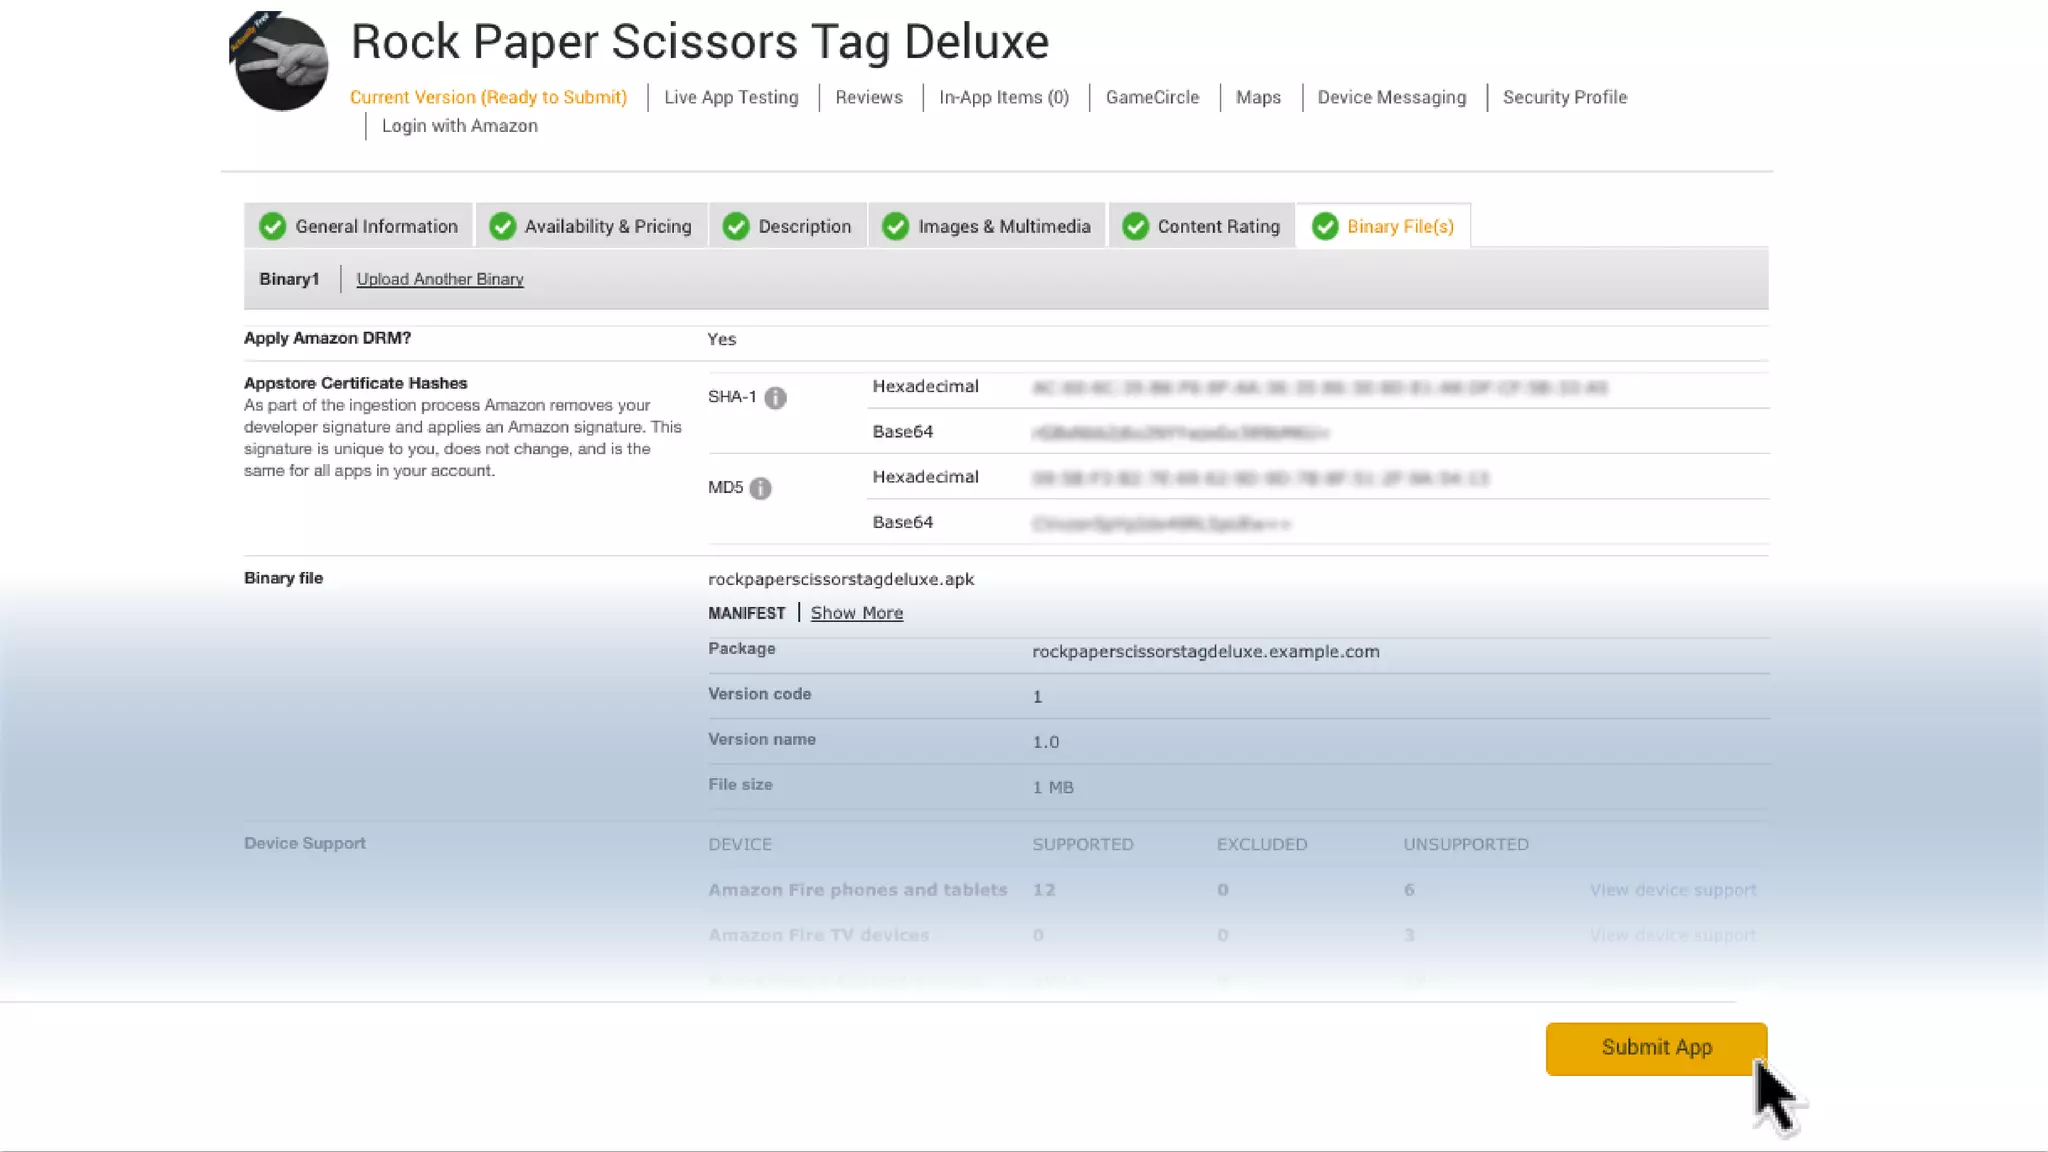Open the Login with Amazon link

tap(459, 126)
